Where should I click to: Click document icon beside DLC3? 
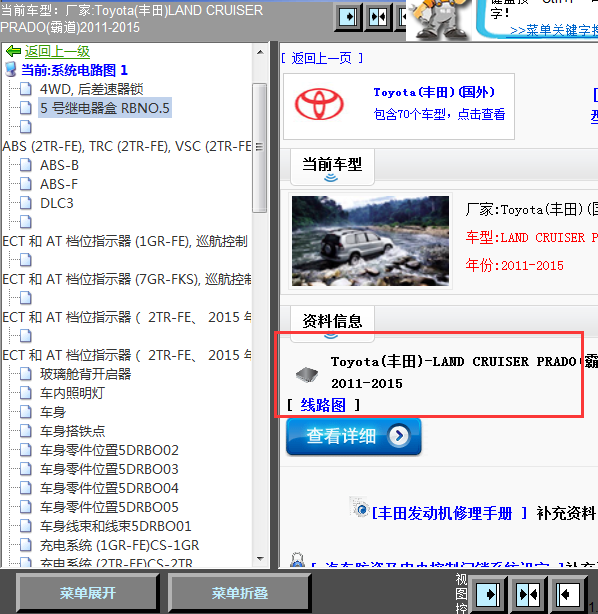tap(26, 203)
